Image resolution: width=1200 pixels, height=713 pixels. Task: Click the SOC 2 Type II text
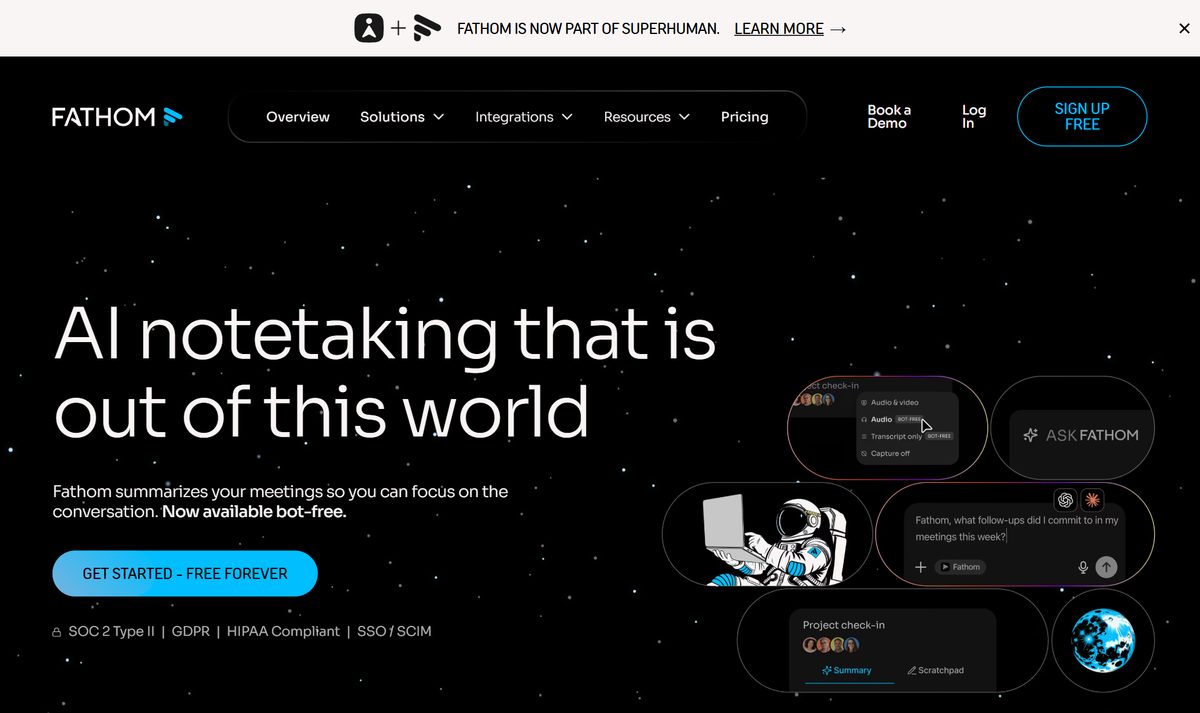click(110, 631)
